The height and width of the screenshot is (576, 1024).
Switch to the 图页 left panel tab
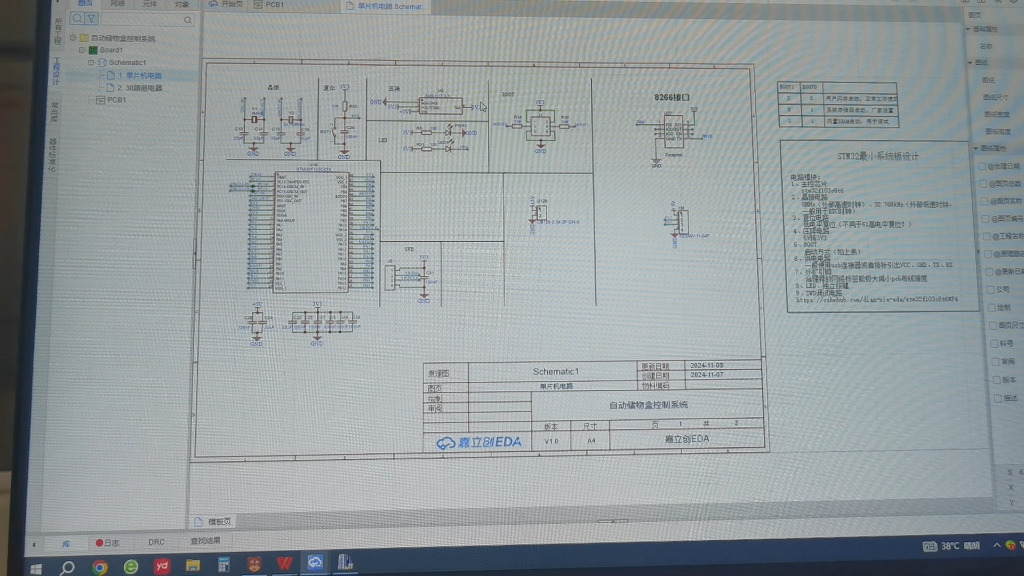86,3
